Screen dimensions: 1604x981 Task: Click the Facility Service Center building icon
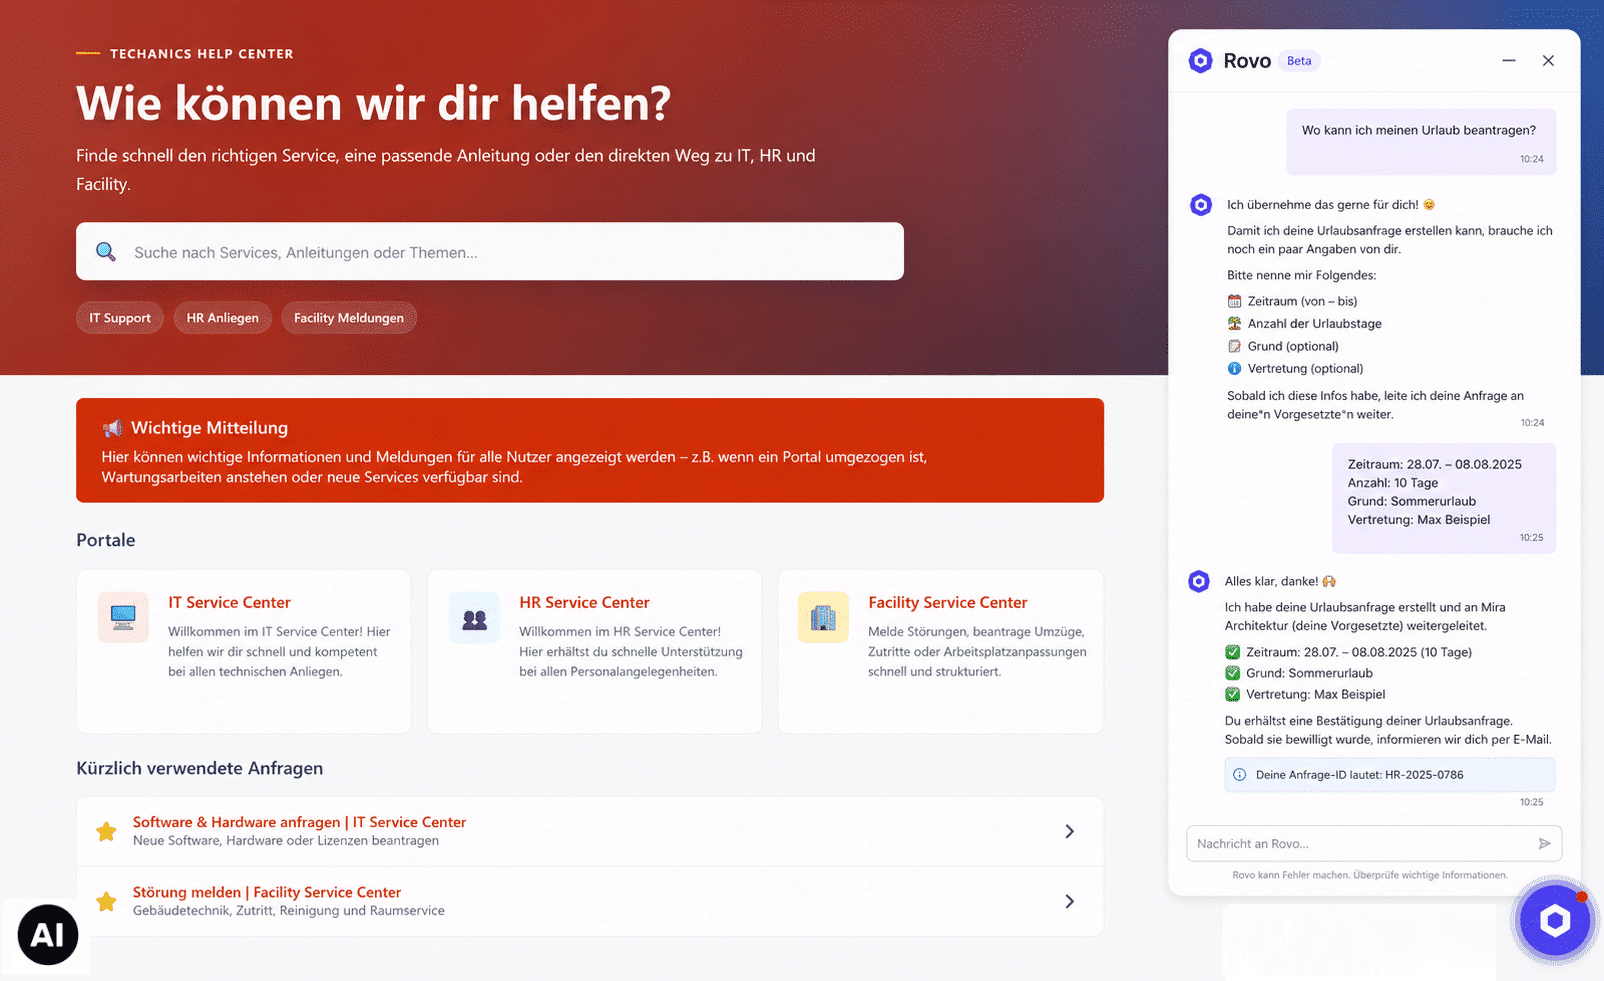(823, 617)
